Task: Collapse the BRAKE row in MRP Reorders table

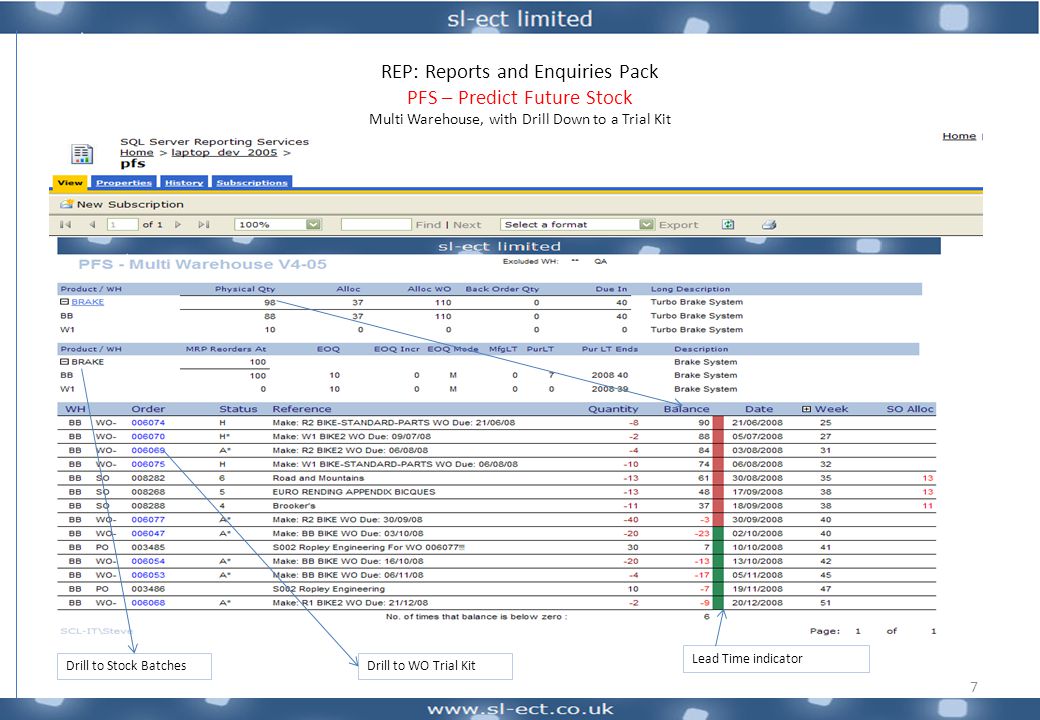Action: 64,362
